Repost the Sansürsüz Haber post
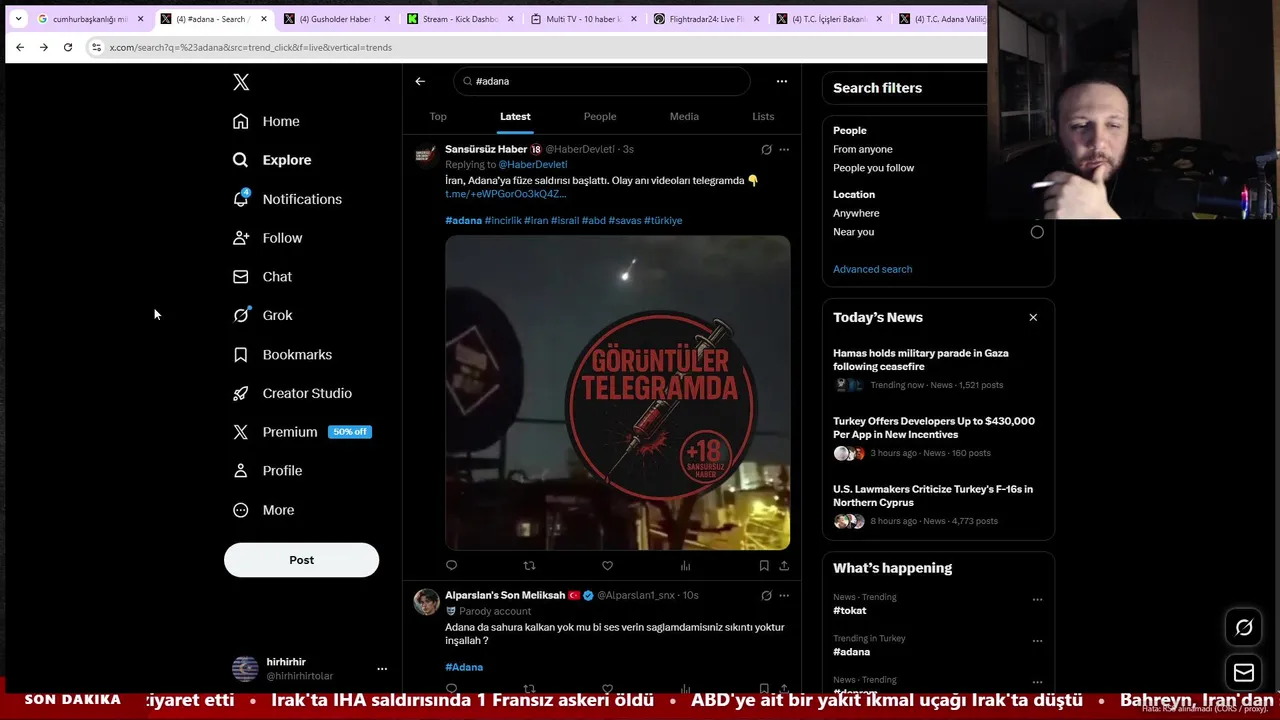The height and width of the screenshot is (720, 1280). [x=530, y=566]
